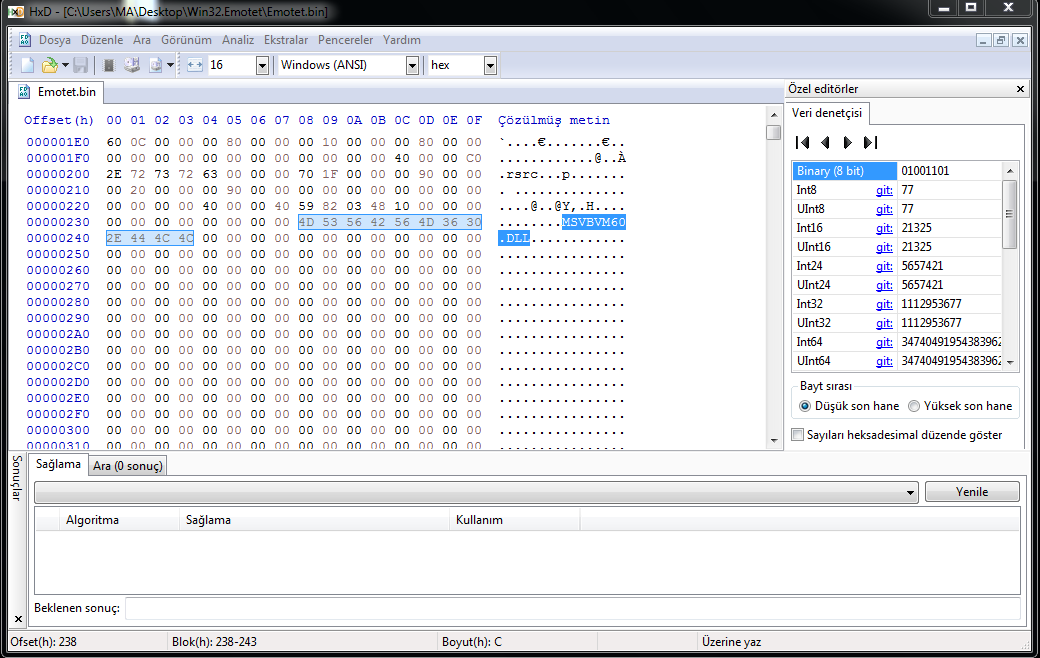Viewport: 1040px width, 658px height.
Task: Open main memory (RAM chip) icon
Action: click(x=109, y=65)
